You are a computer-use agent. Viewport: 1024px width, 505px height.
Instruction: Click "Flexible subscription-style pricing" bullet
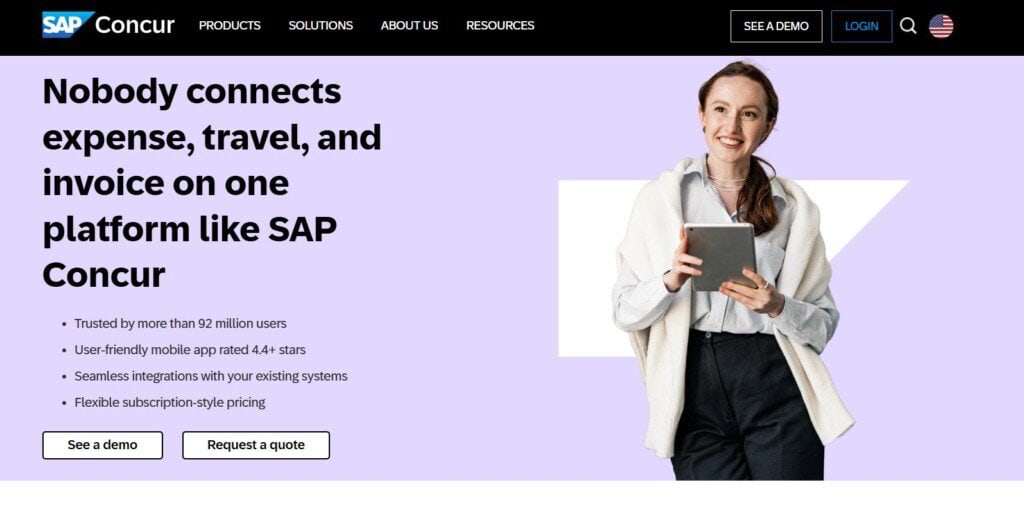click(169, 402)
